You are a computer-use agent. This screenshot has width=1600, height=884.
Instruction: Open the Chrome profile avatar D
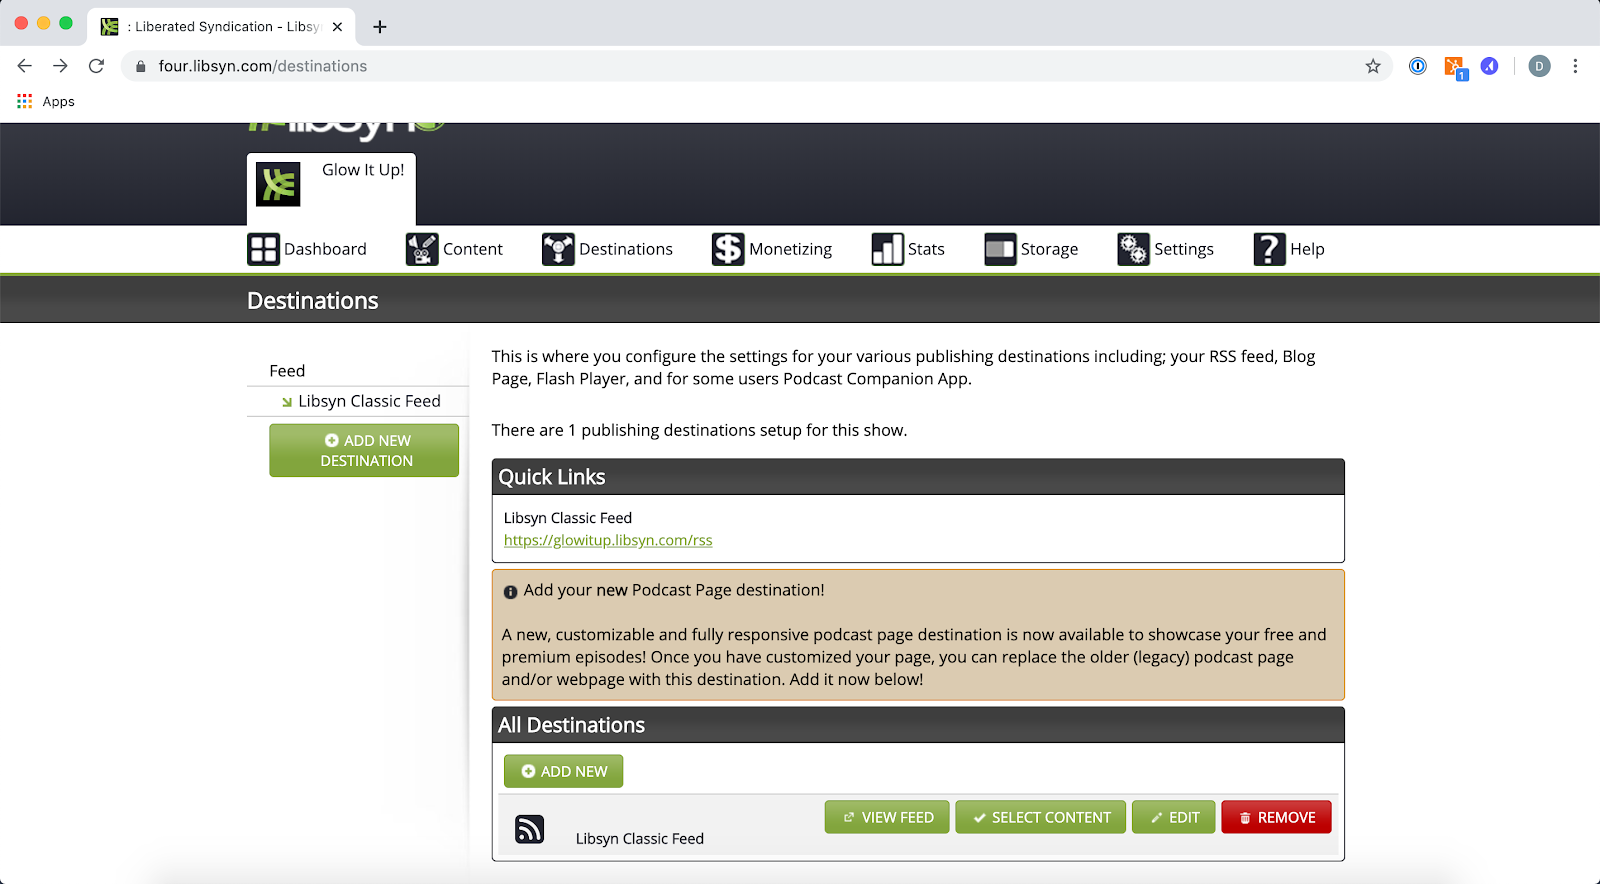pos(1540,66)
